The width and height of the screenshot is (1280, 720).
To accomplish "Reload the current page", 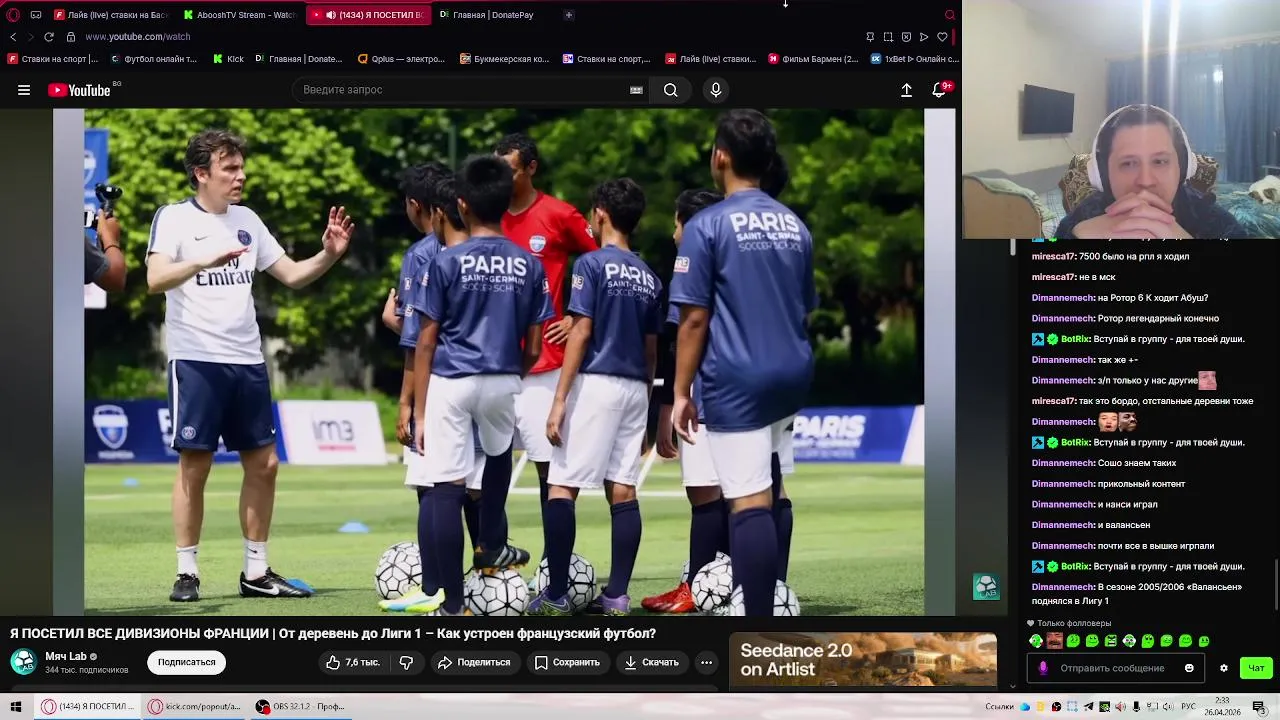I will coord(48,37).
